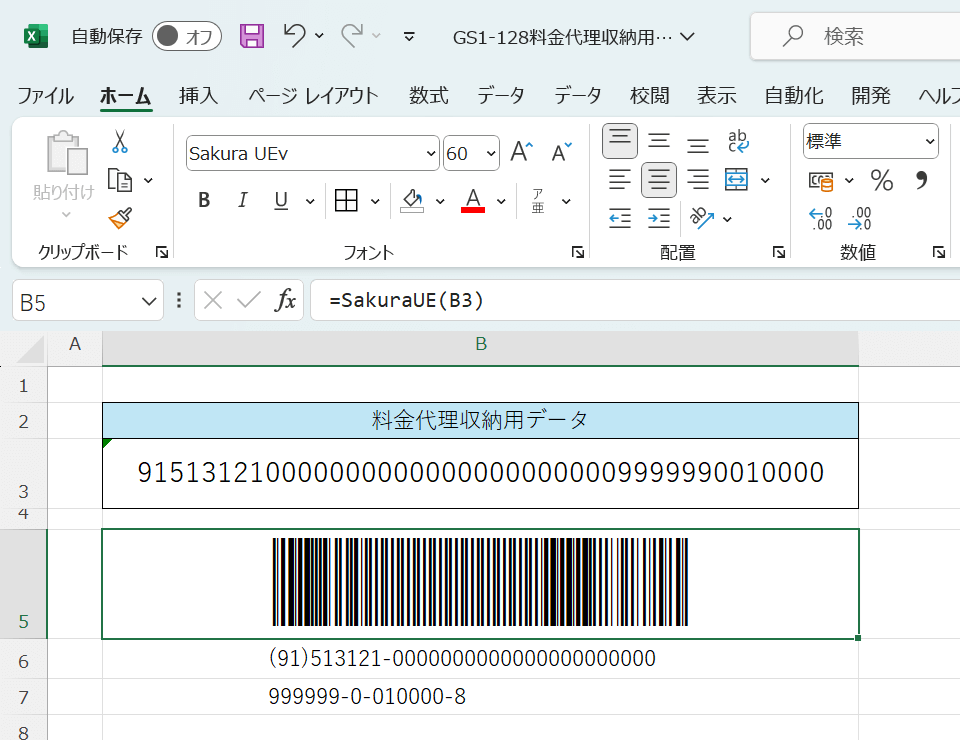Click the Cut scissors icon
The image size is (960, 740).
click(x=120, y=141)
